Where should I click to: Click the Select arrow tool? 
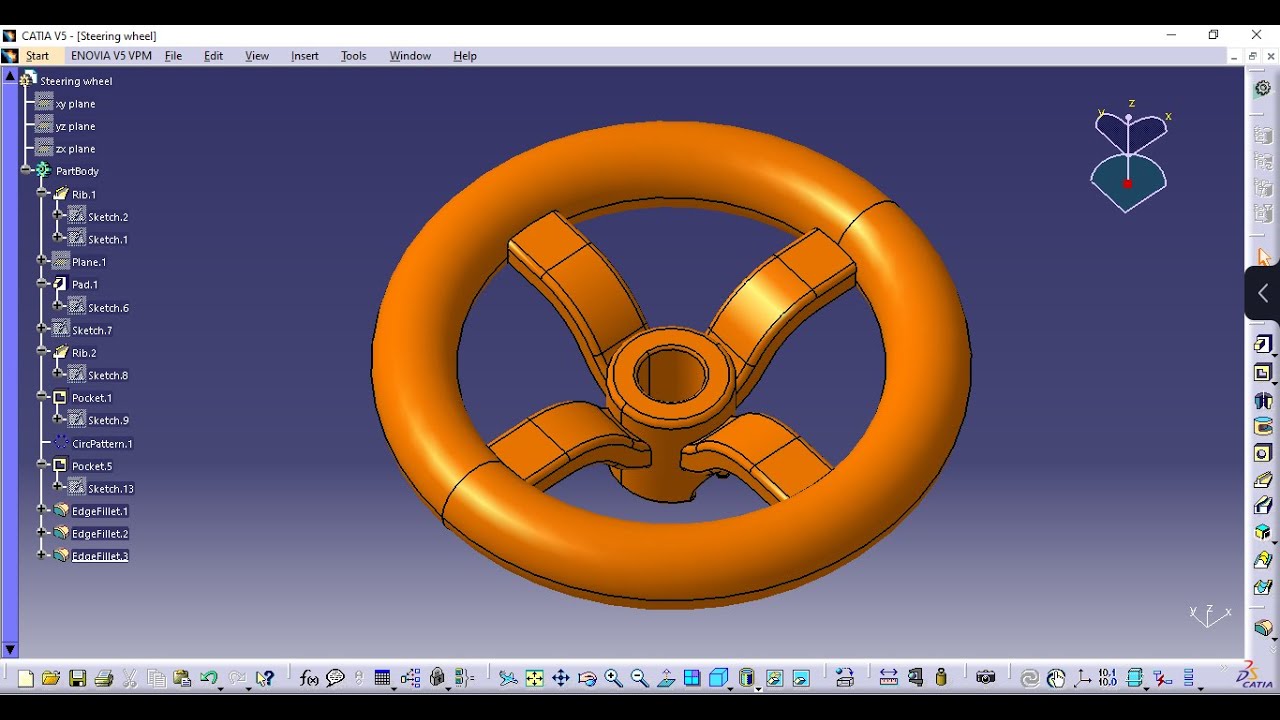coord(1264,257)
